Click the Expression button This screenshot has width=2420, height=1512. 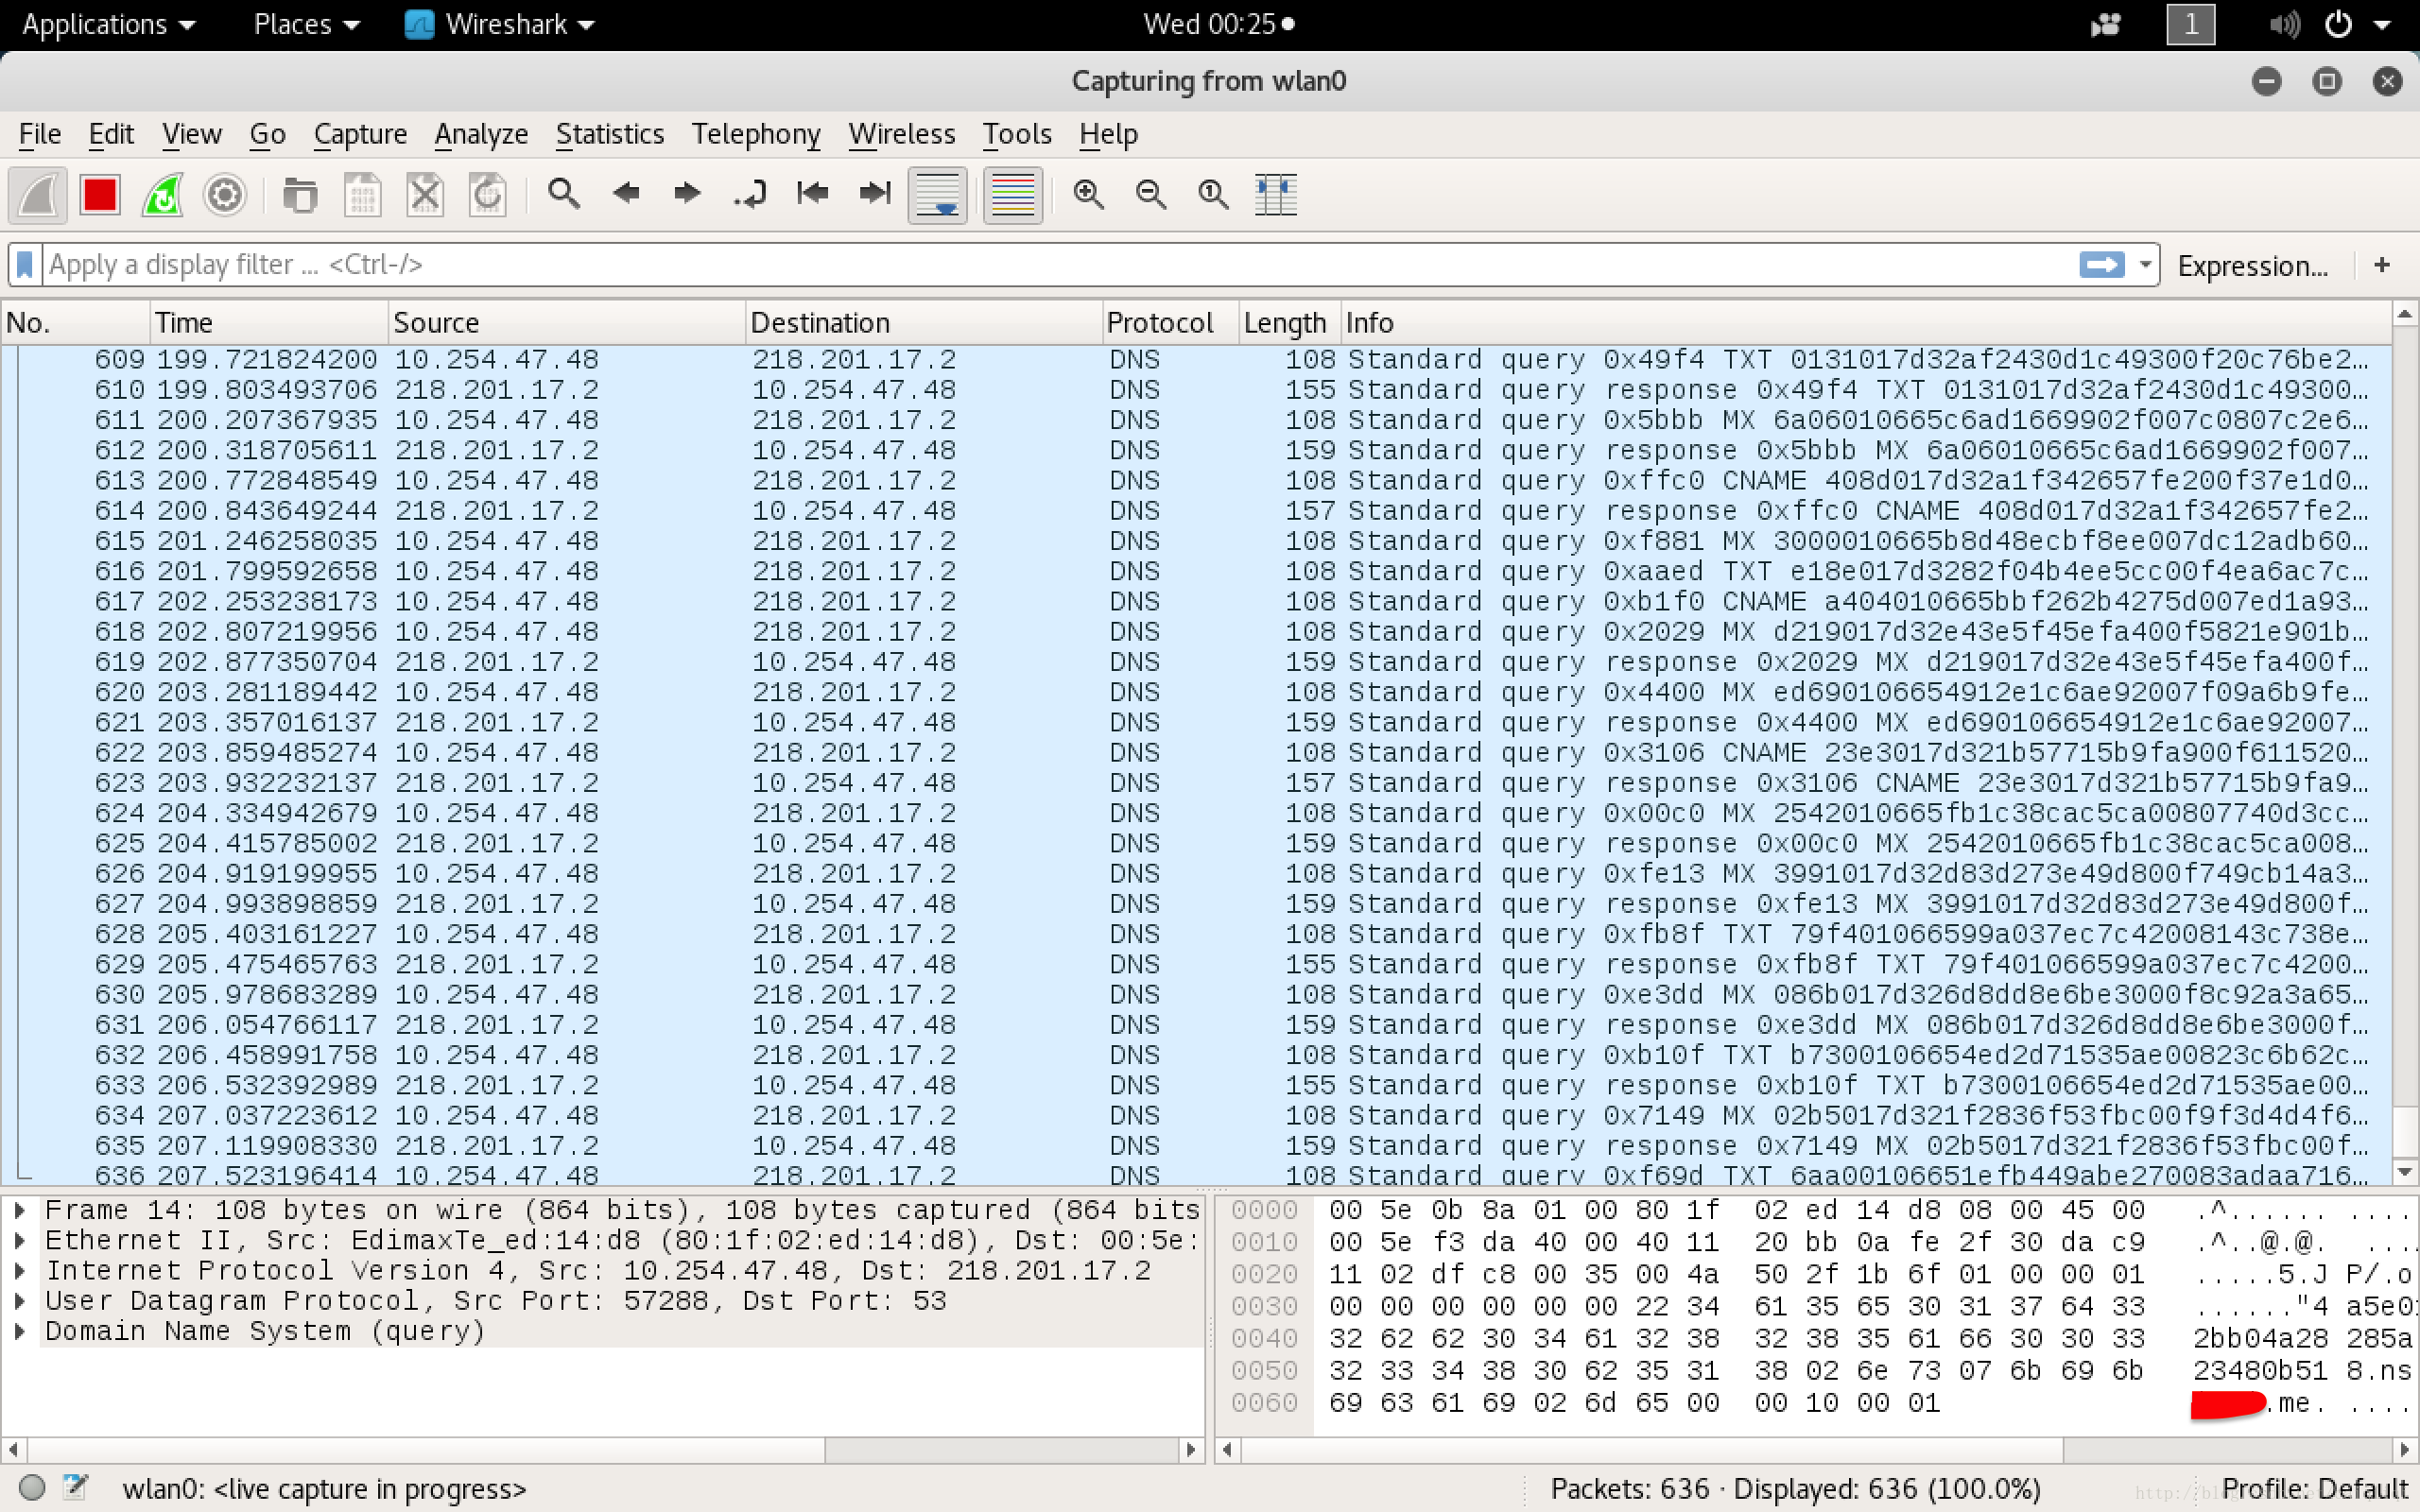pyautogui.click(x=2255, y=263)
